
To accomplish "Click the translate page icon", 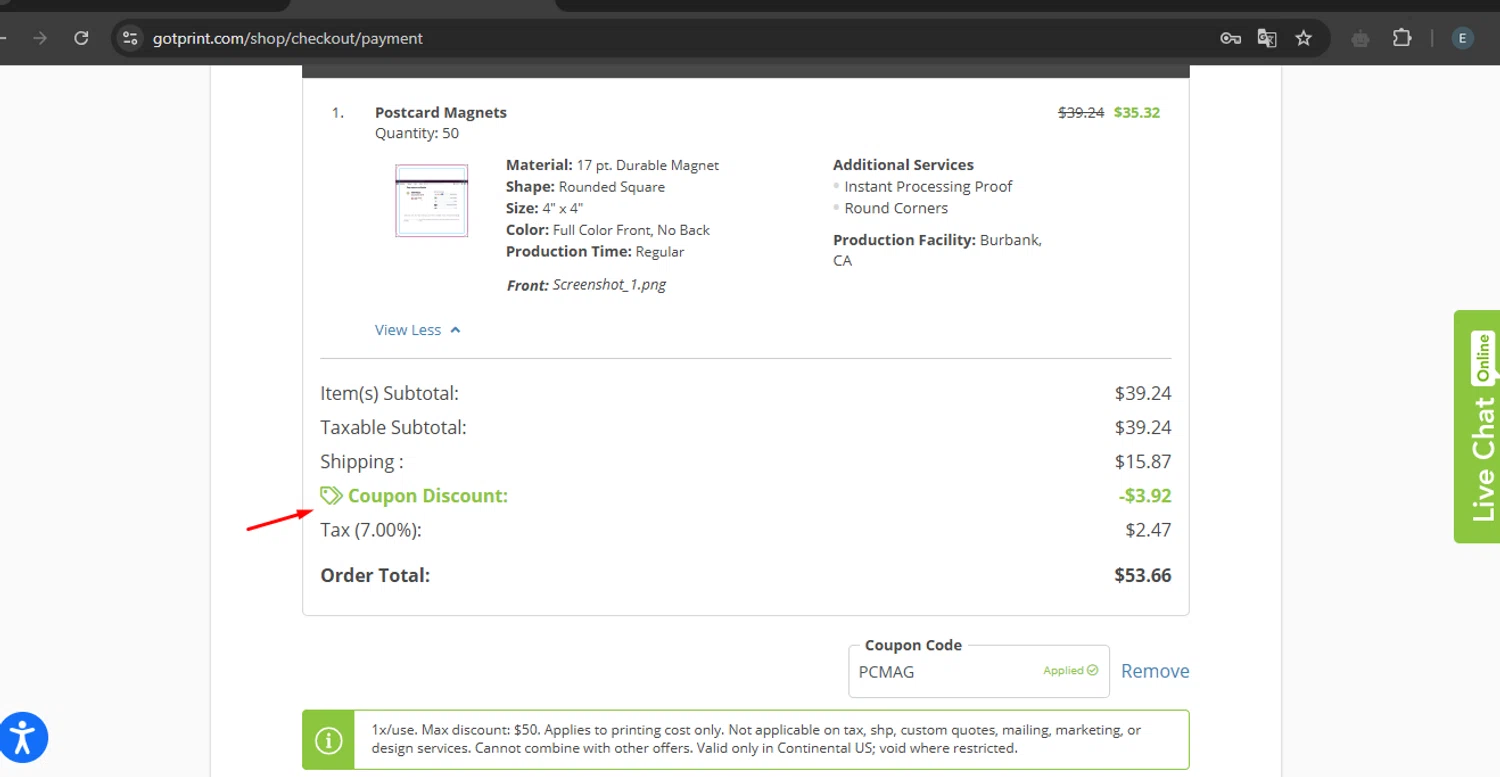I will tap(1267, 38).
